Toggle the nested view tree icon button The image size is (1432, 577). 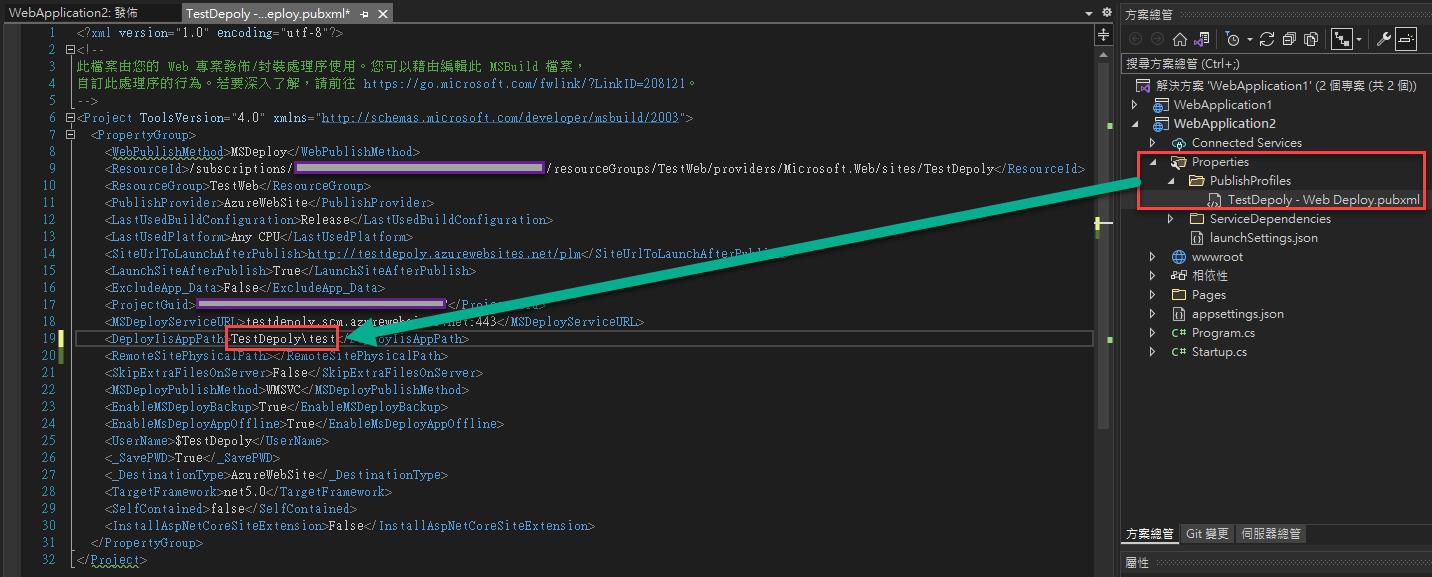(x=1340, y=39)
